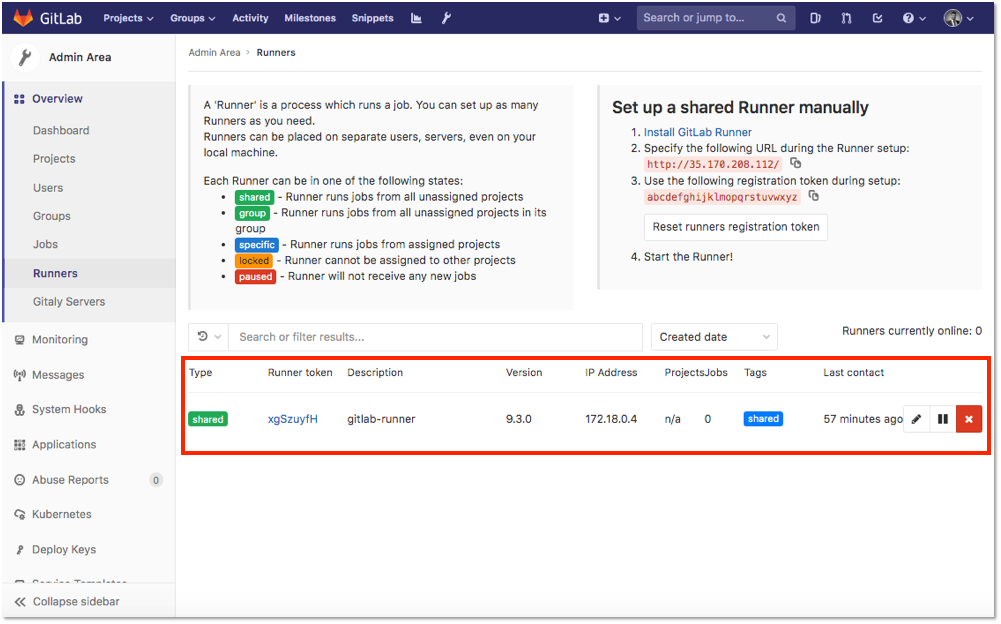Click the Overview grid icon in sidebar
The width and height of the screenshot is (1001, 624).
click(19, 99)
